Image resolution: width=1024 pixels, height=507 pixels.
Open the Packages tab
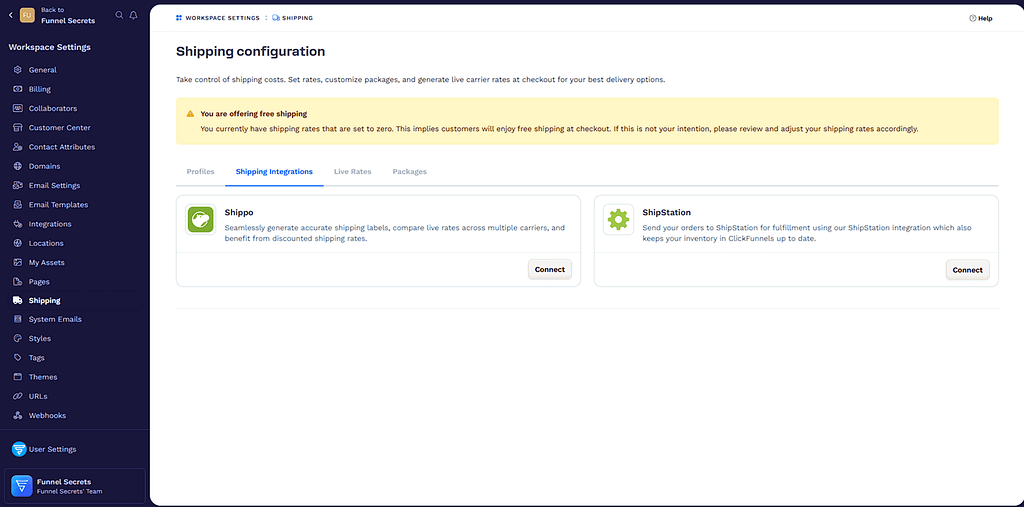pyautogui.click(x=409, y=172)
